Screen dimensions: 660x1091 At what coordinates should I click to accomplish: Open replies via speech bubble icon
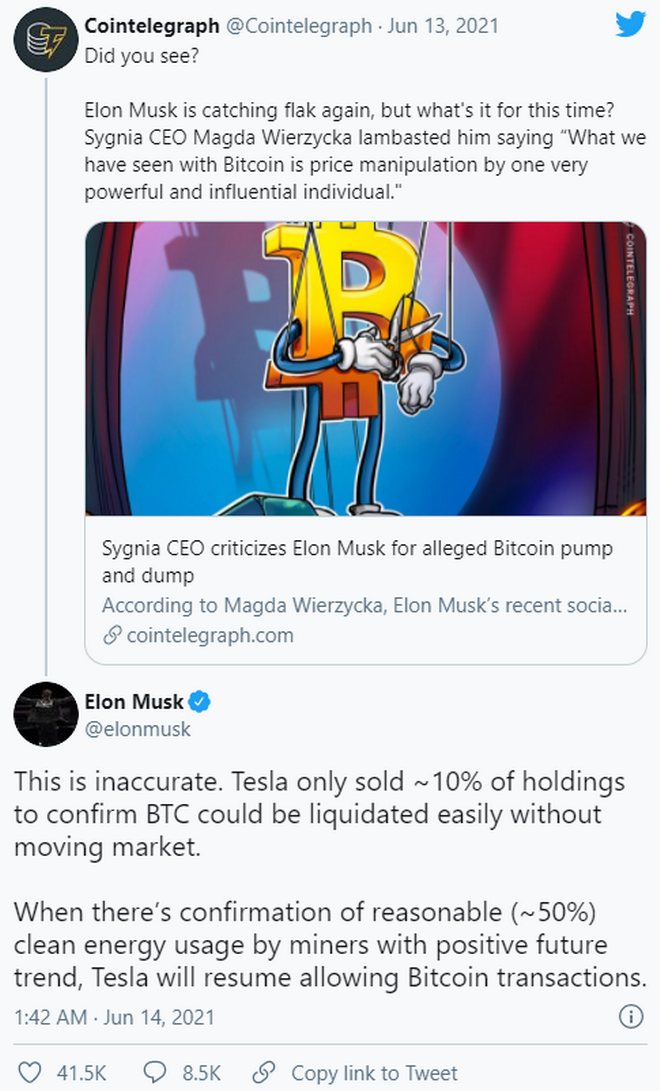(154, 1072)
